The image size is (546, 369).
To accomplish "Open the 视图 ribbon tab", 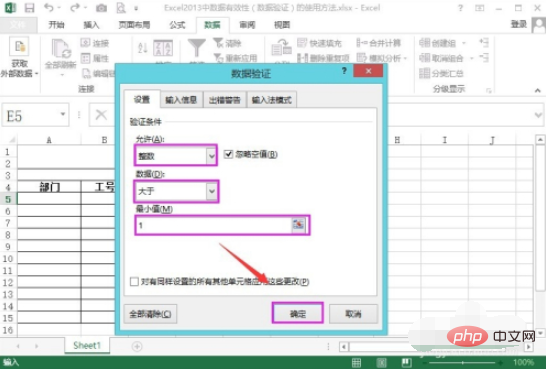I will [x=282, y=25].
